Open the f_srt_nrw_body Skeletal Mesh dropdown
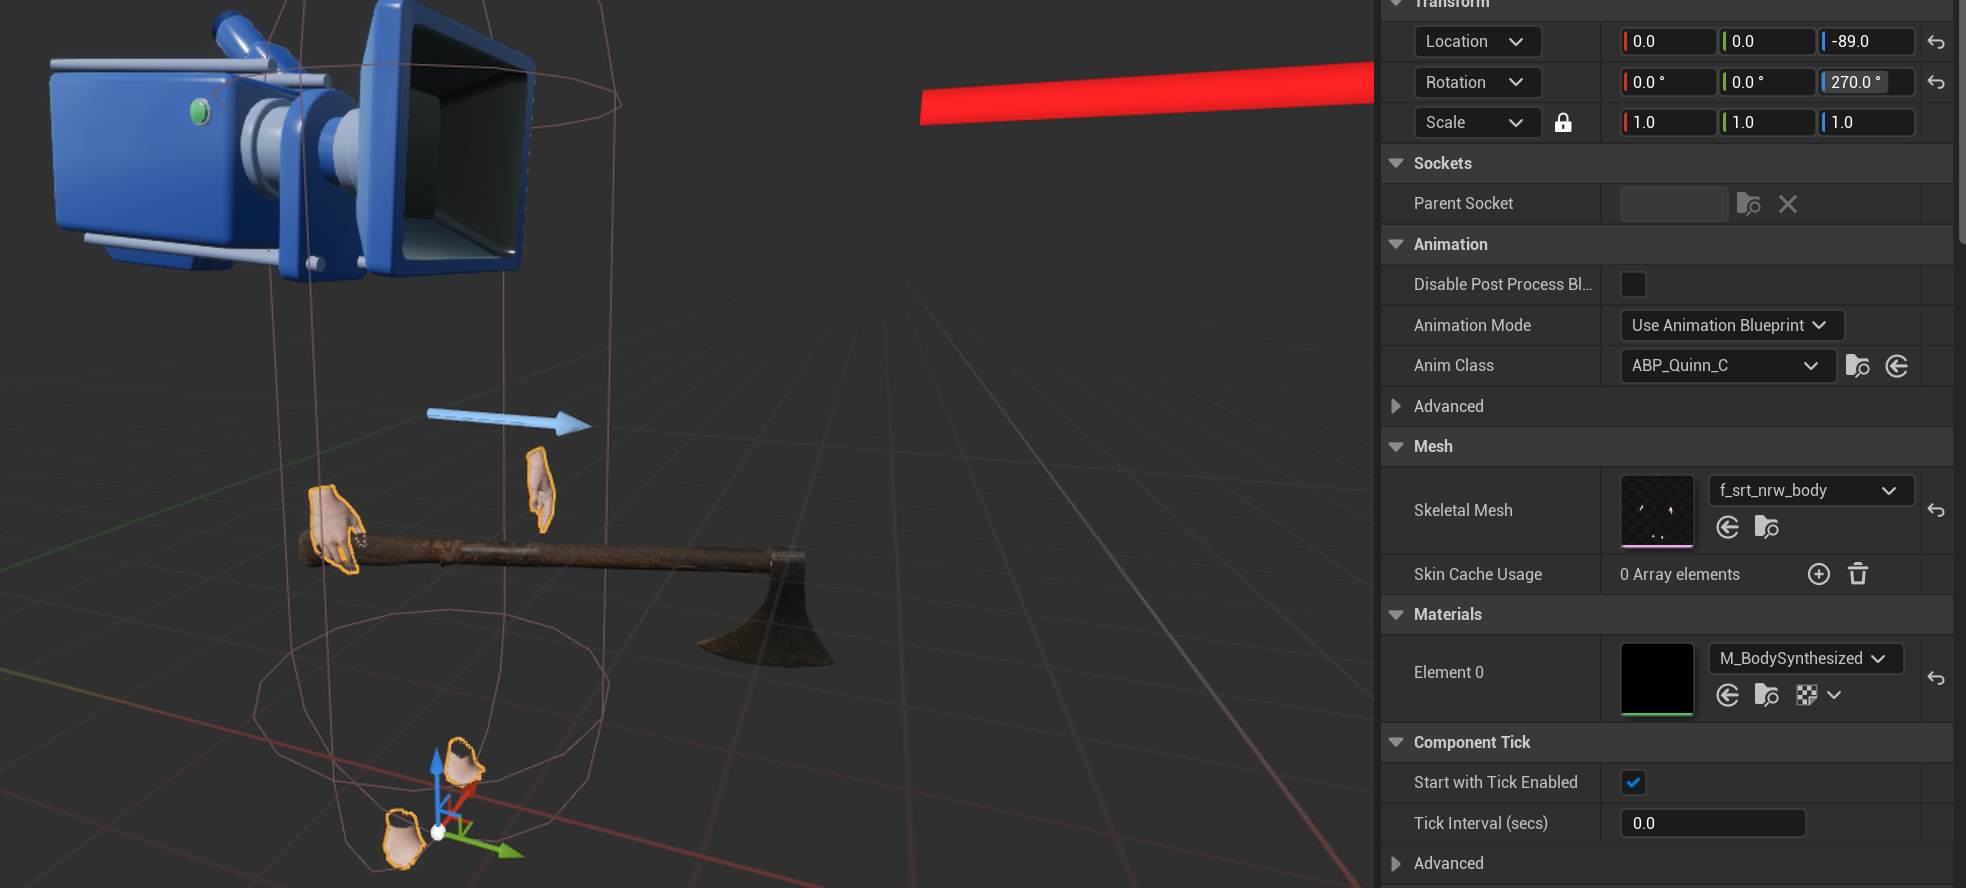The height and width of the screenshot is (888, 1966). (1811, 490)
